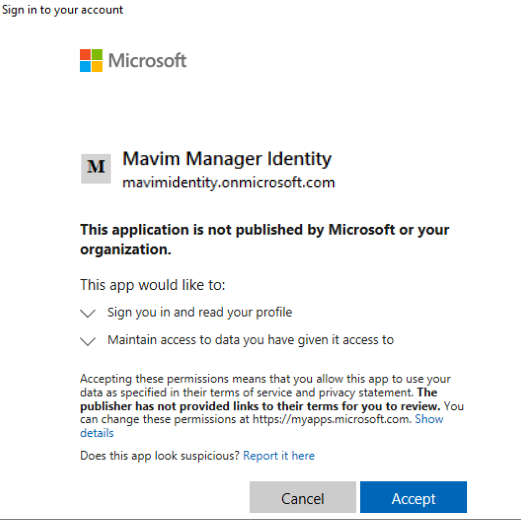
Task: Click the 'not published by Microsoft' warning text
Action: [265, 239]
